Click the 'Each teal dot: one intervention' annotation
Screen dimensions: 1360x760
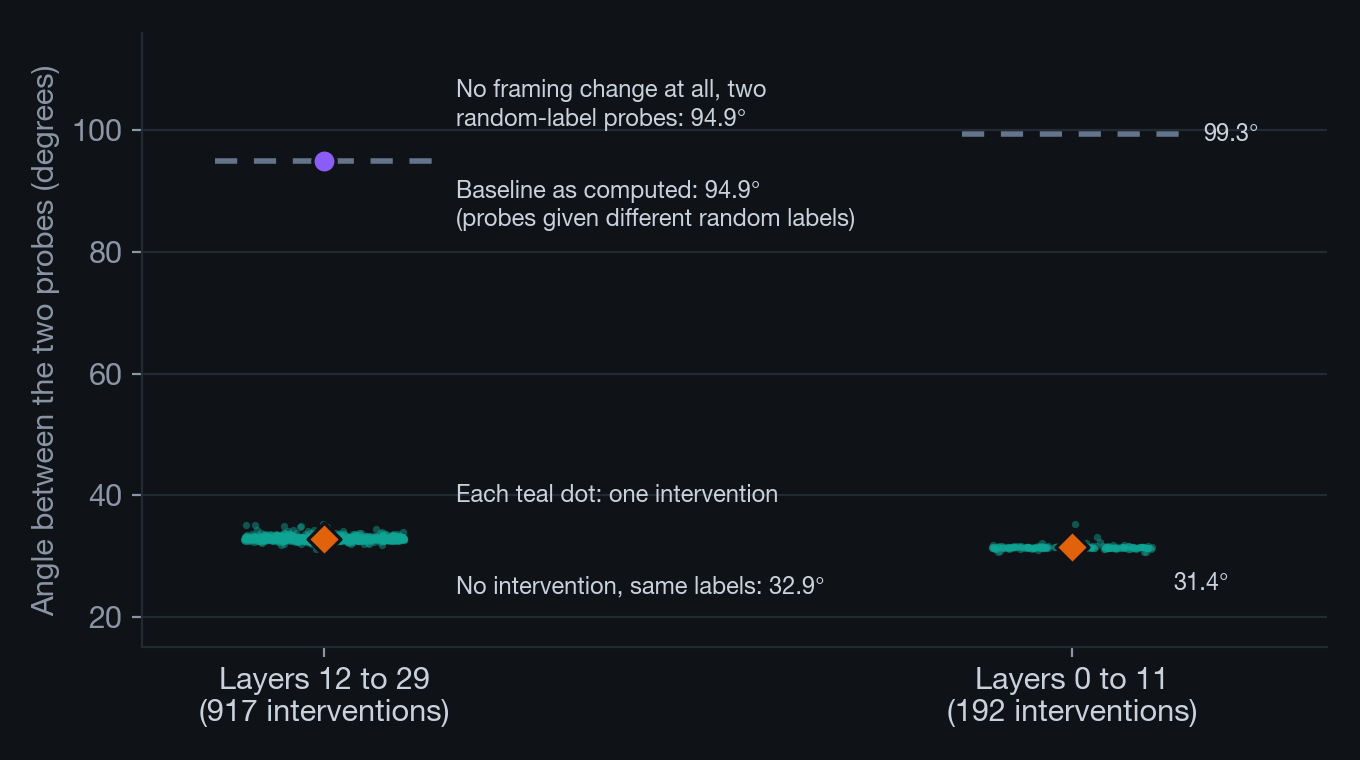click(617, 494)
